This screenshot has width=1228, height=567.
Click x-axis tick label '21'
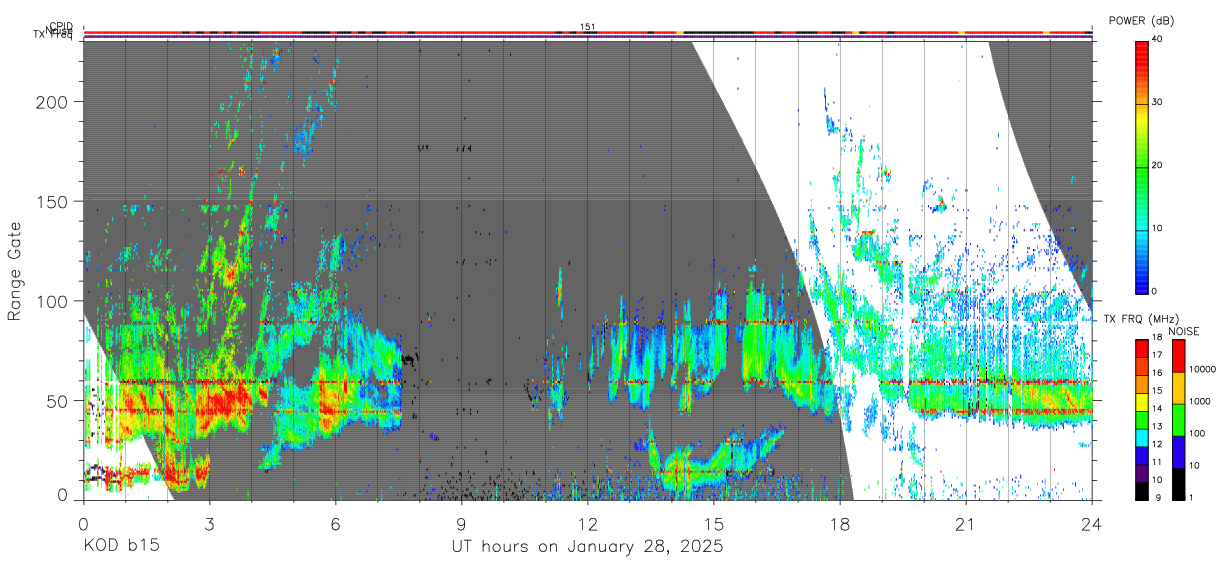point(966,523)
